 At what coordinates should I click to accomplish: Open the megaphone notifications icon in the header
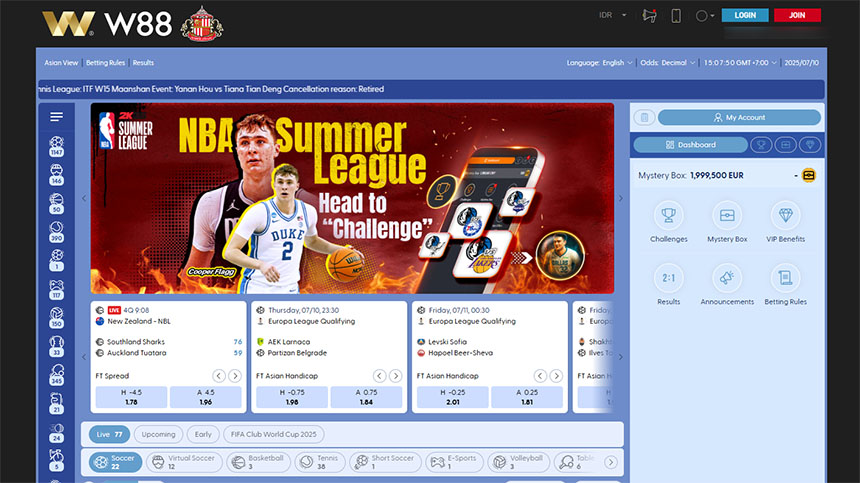tap(649, 16)
